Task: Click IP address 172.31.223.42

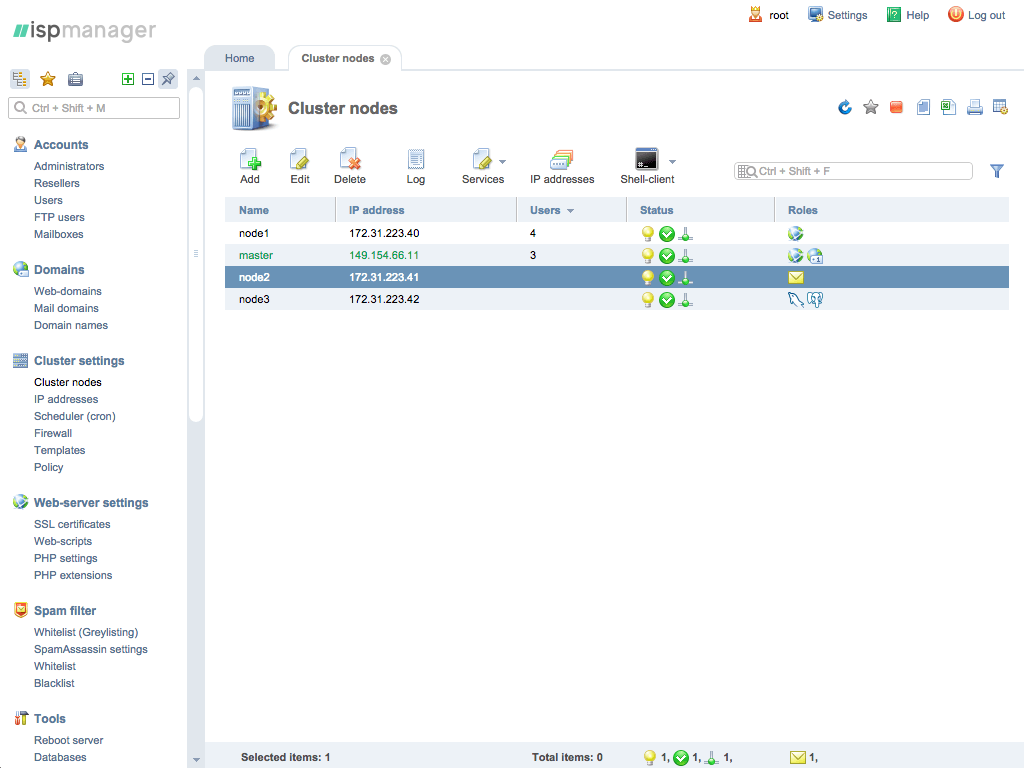Action: 384,299
